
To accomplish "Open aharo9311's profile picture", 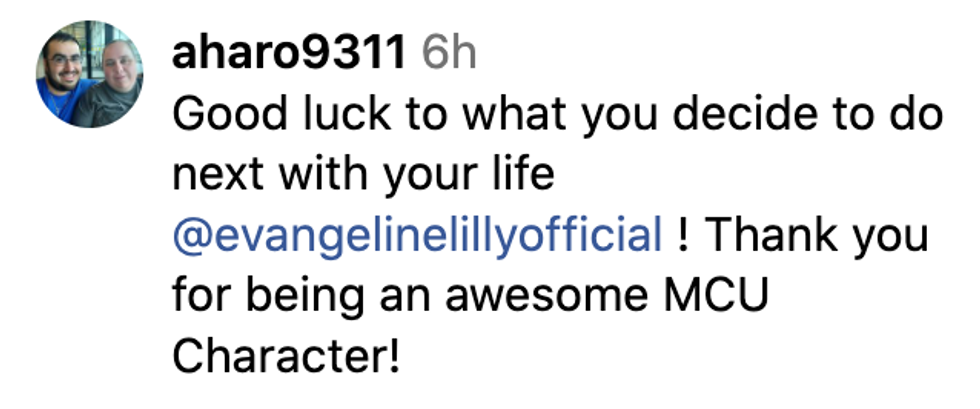I will tap(89, 74).
